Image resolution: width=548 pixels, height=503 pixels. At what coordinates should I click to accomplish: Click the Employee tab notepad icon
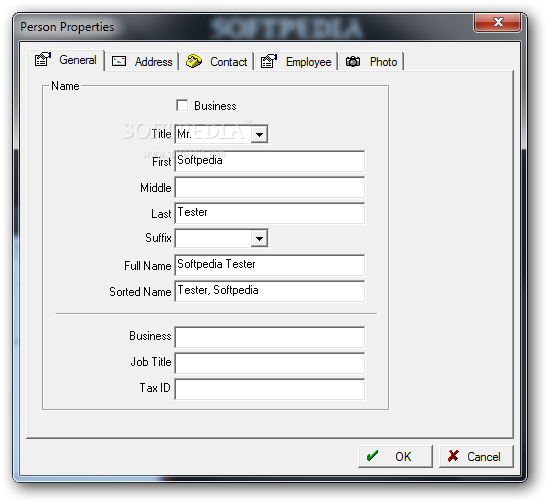coord(269,61)
